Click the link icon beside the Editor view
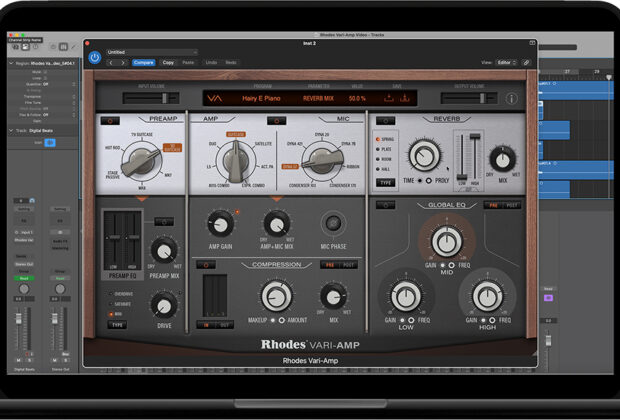Viewport: 620px width, 420px height. (526, 62)
